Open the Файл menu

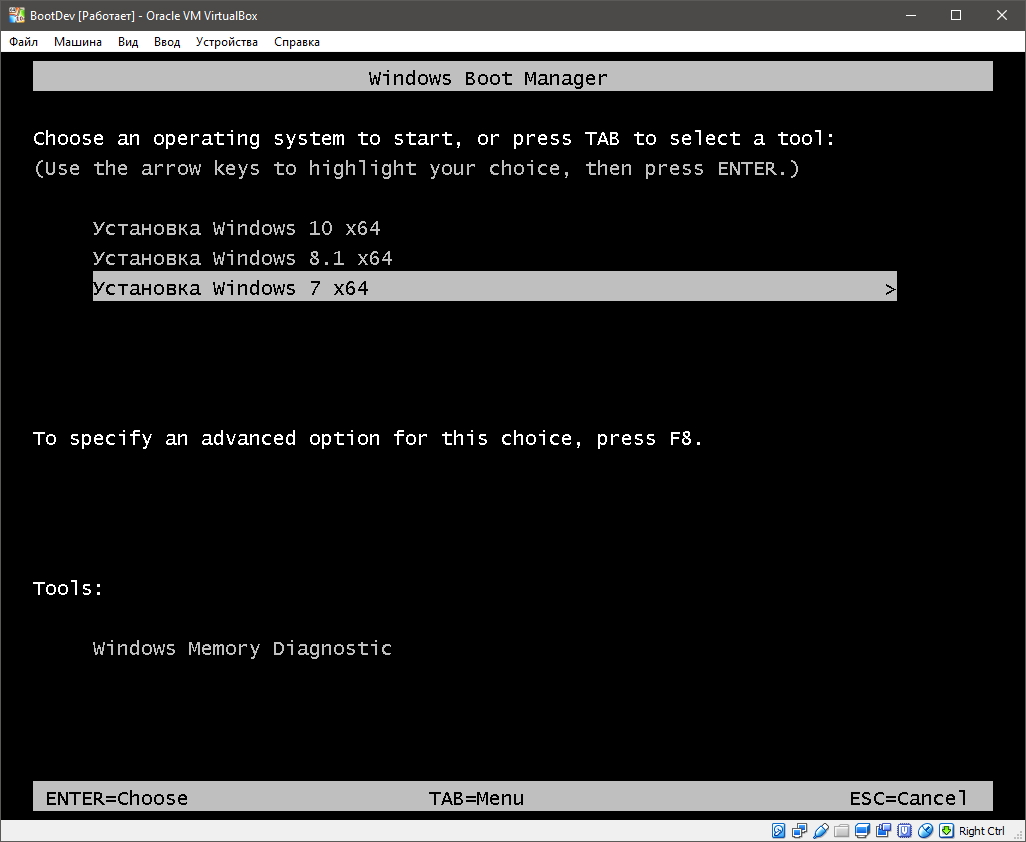(24, 42)
